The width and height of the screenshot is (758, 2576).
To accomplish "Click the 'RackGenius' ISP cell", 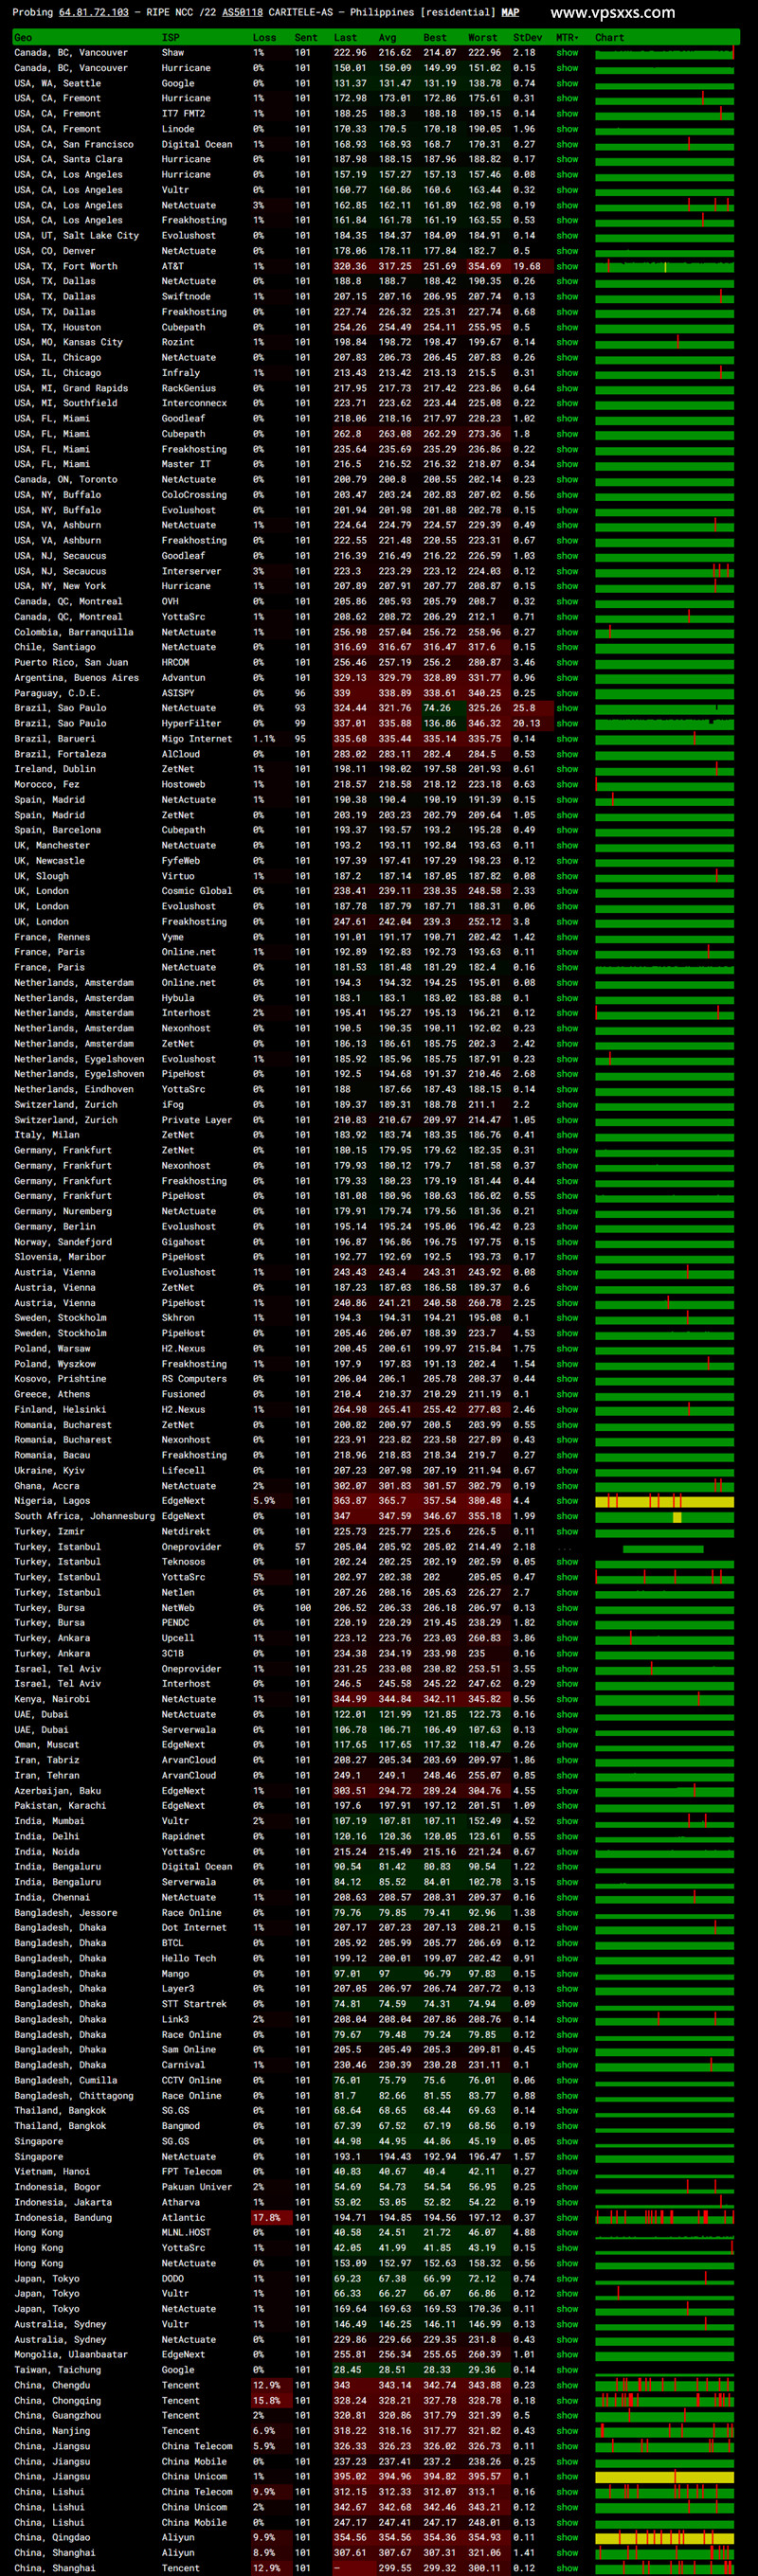I will pyautogui.click(x=188, y=388).
